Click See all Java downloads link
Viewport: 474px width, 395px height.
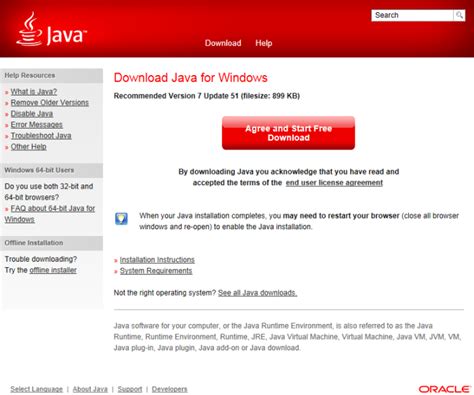pos(257,293)
